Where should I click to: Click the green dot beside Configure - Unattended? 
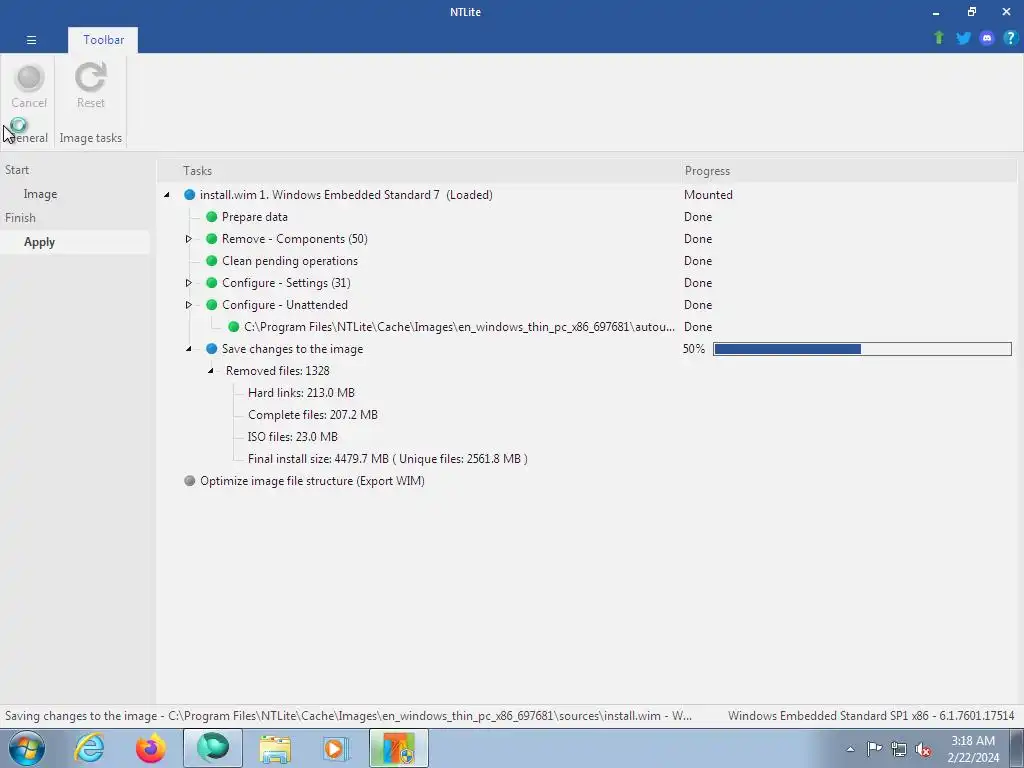tap(212, 305)
